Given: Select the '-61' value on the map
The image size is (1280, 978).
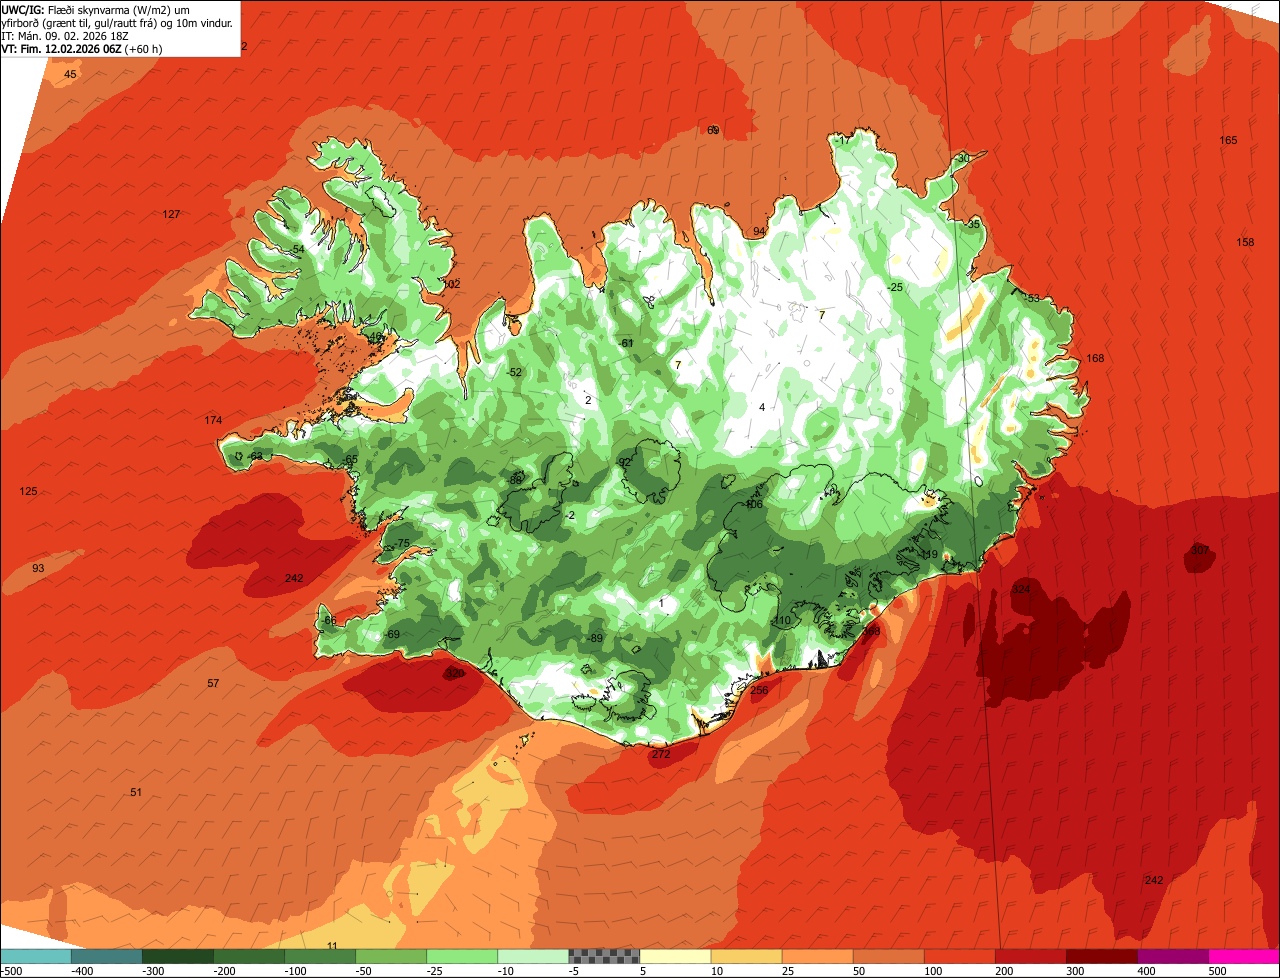Looking at the screenshot, I should (x=627, y=344).
